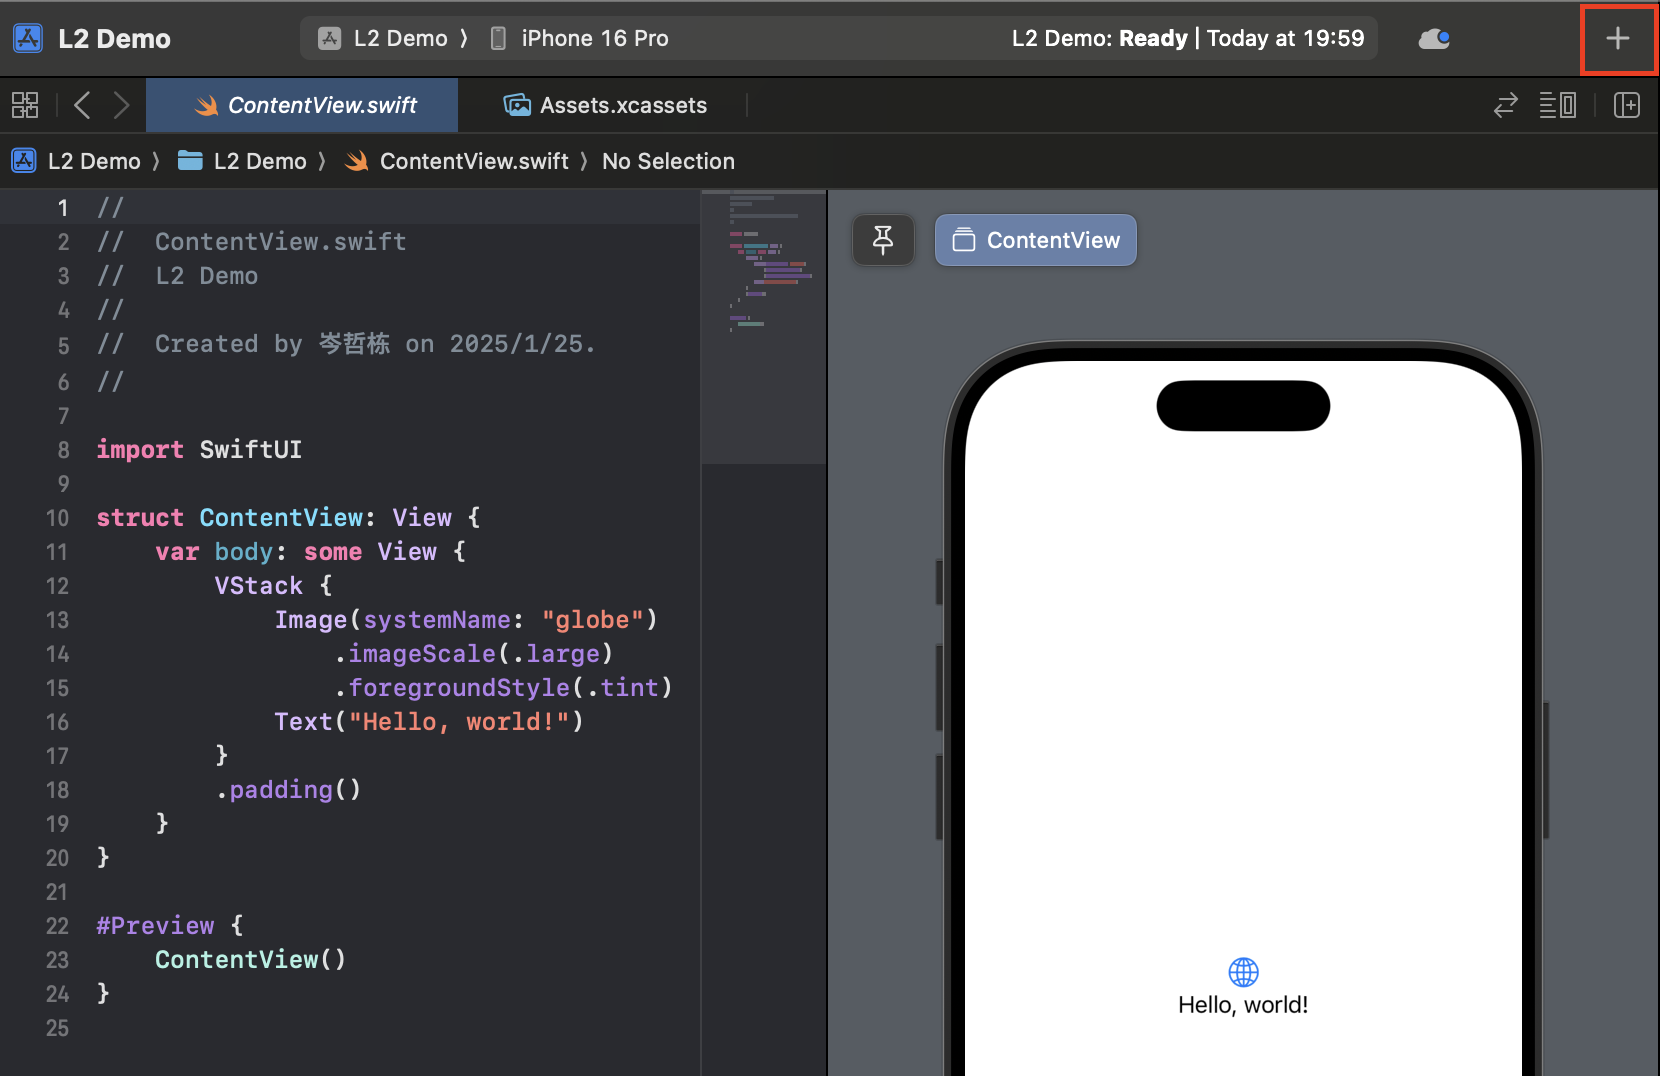This screenshot has height=1076, width=1660.
Task: Click ContentView() call on line 23
Action: pyautogui.click(x=251, y=960)
